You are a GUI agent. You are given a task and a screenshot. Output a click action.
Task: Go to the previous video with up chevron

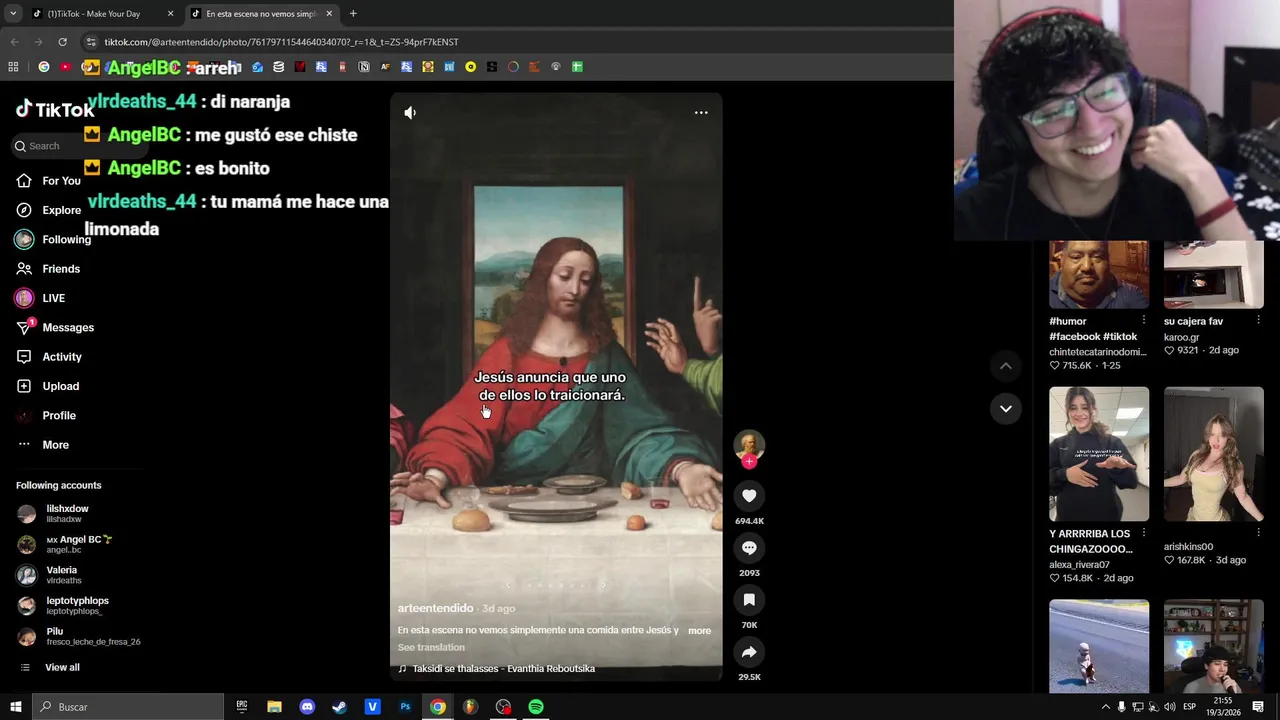pyautogui.click(x=1006, y=366)
